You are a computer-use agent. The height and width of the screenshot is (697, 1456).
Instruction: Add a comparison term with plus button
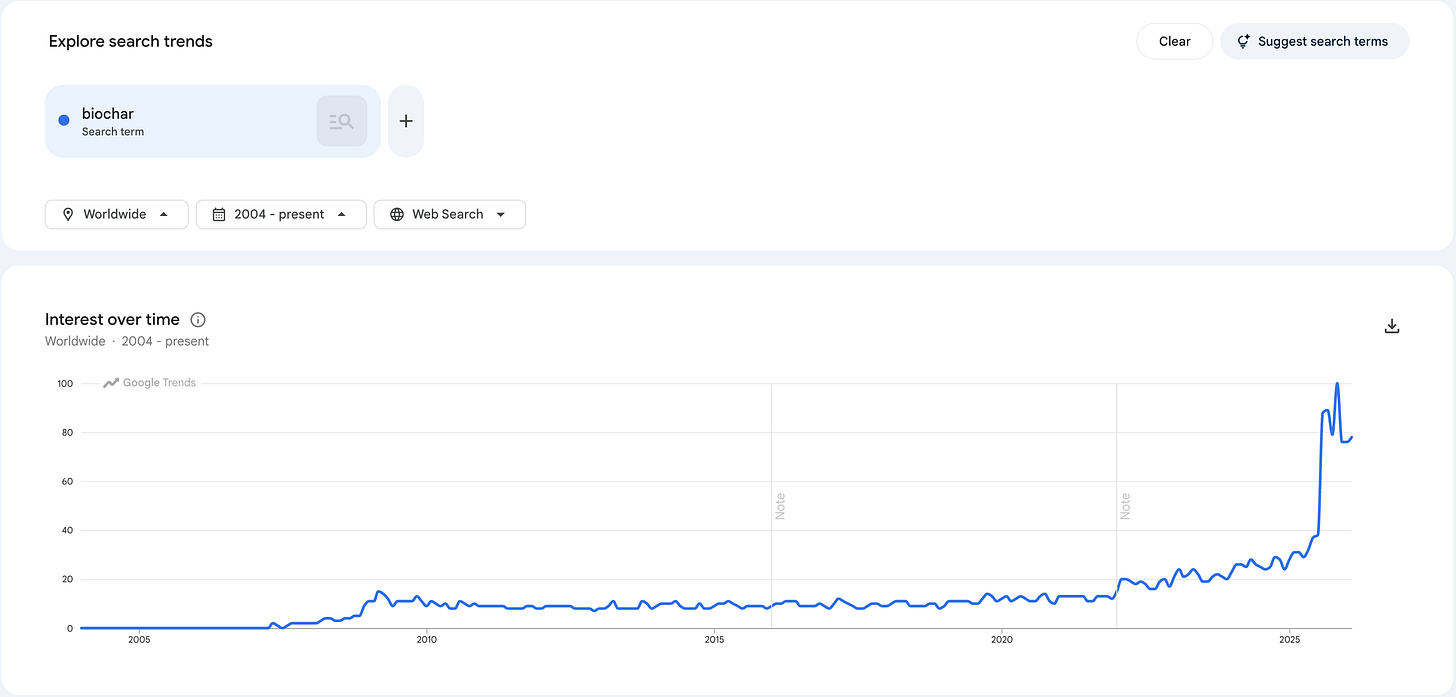tap(406, 121)
